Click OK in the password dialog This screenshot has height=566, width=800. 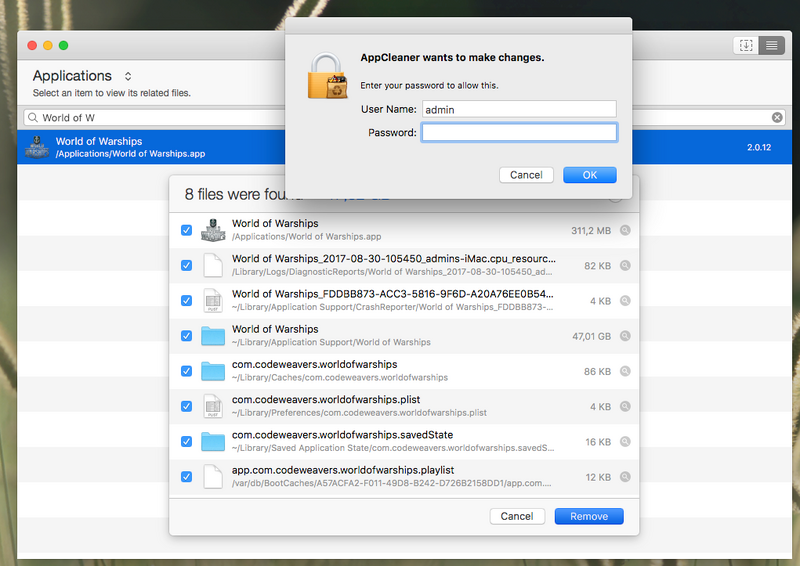point(590,175)
